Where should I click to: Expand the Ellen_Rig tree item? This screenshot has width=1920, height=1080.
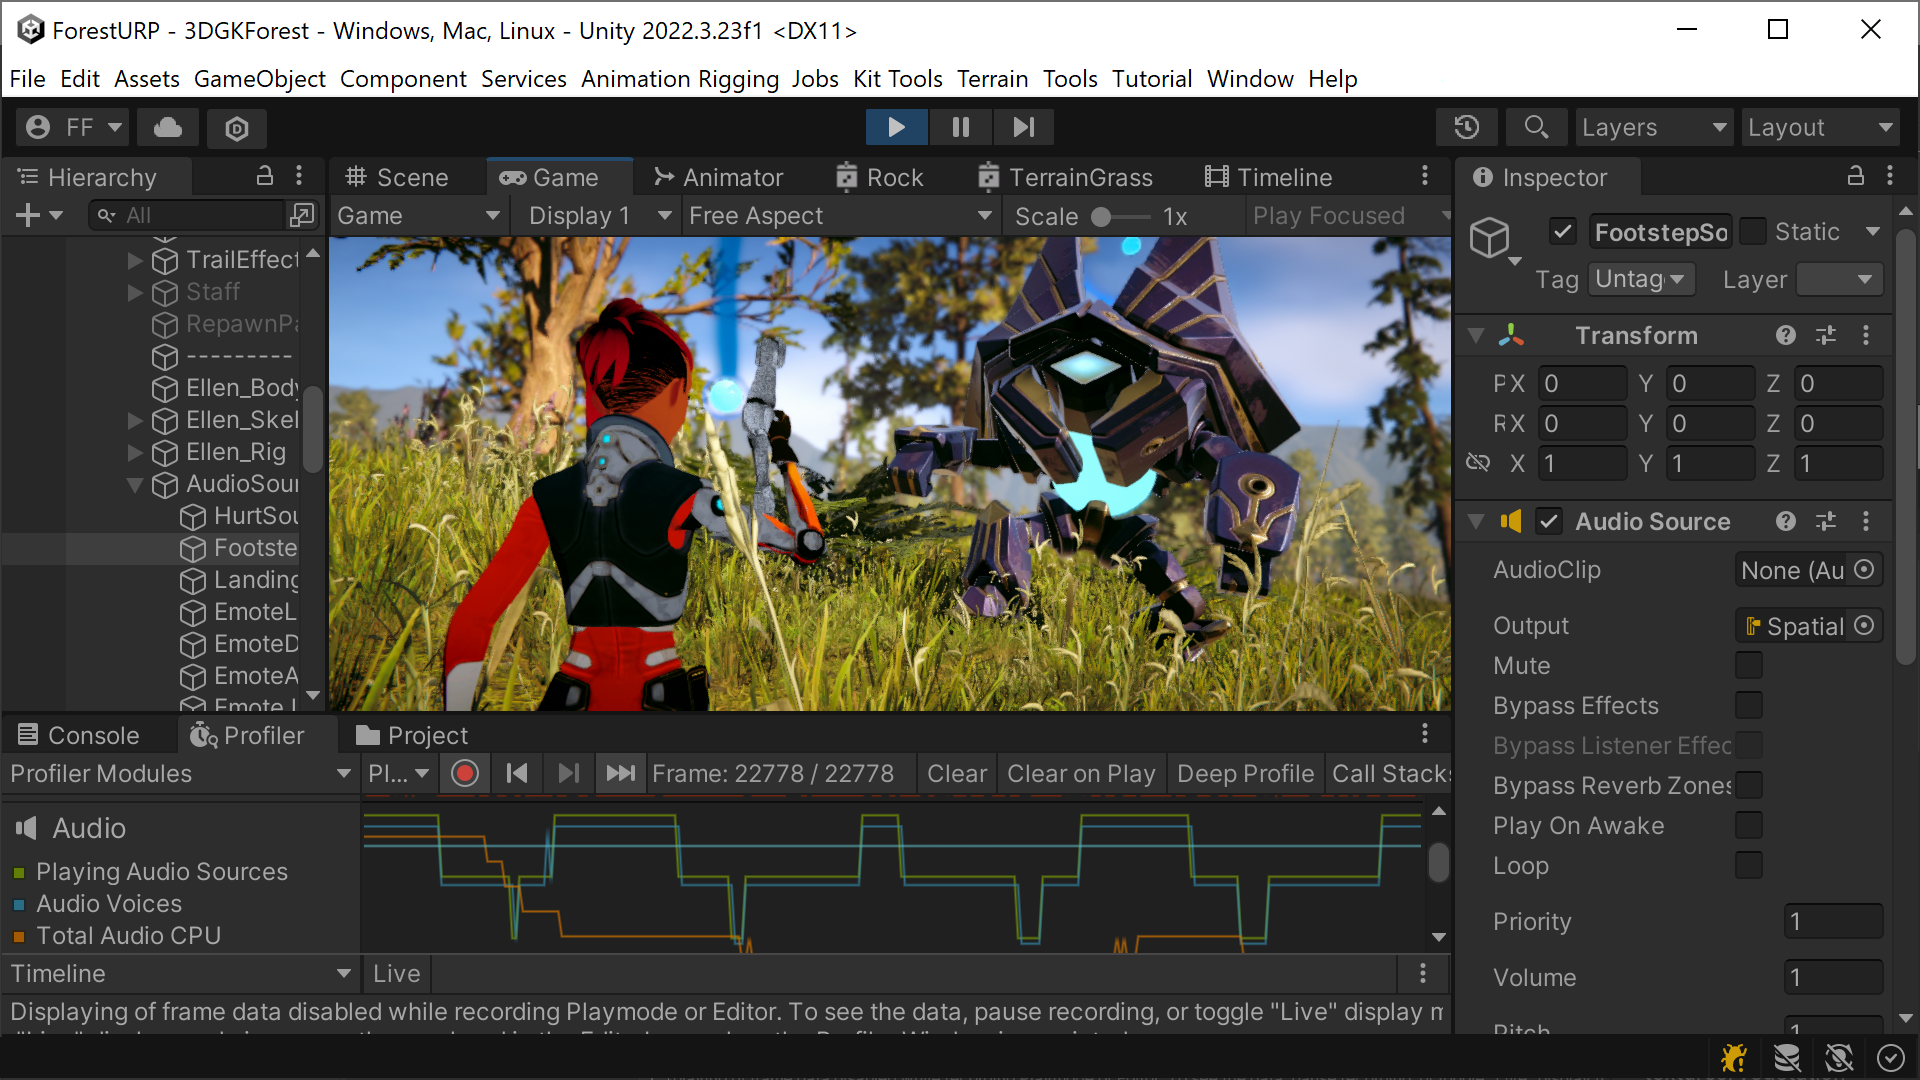135,452
